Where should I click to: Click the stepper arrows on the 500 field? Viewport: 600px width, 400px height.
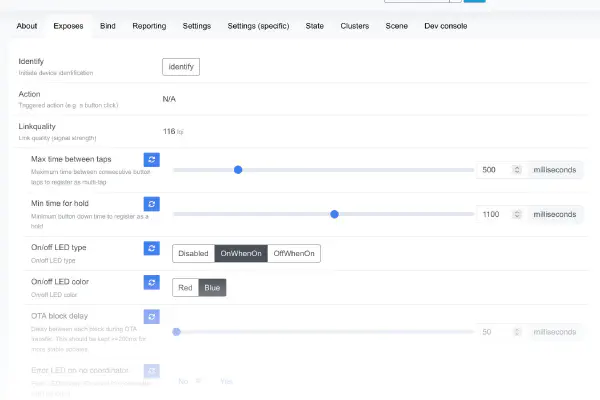[517, 170]
